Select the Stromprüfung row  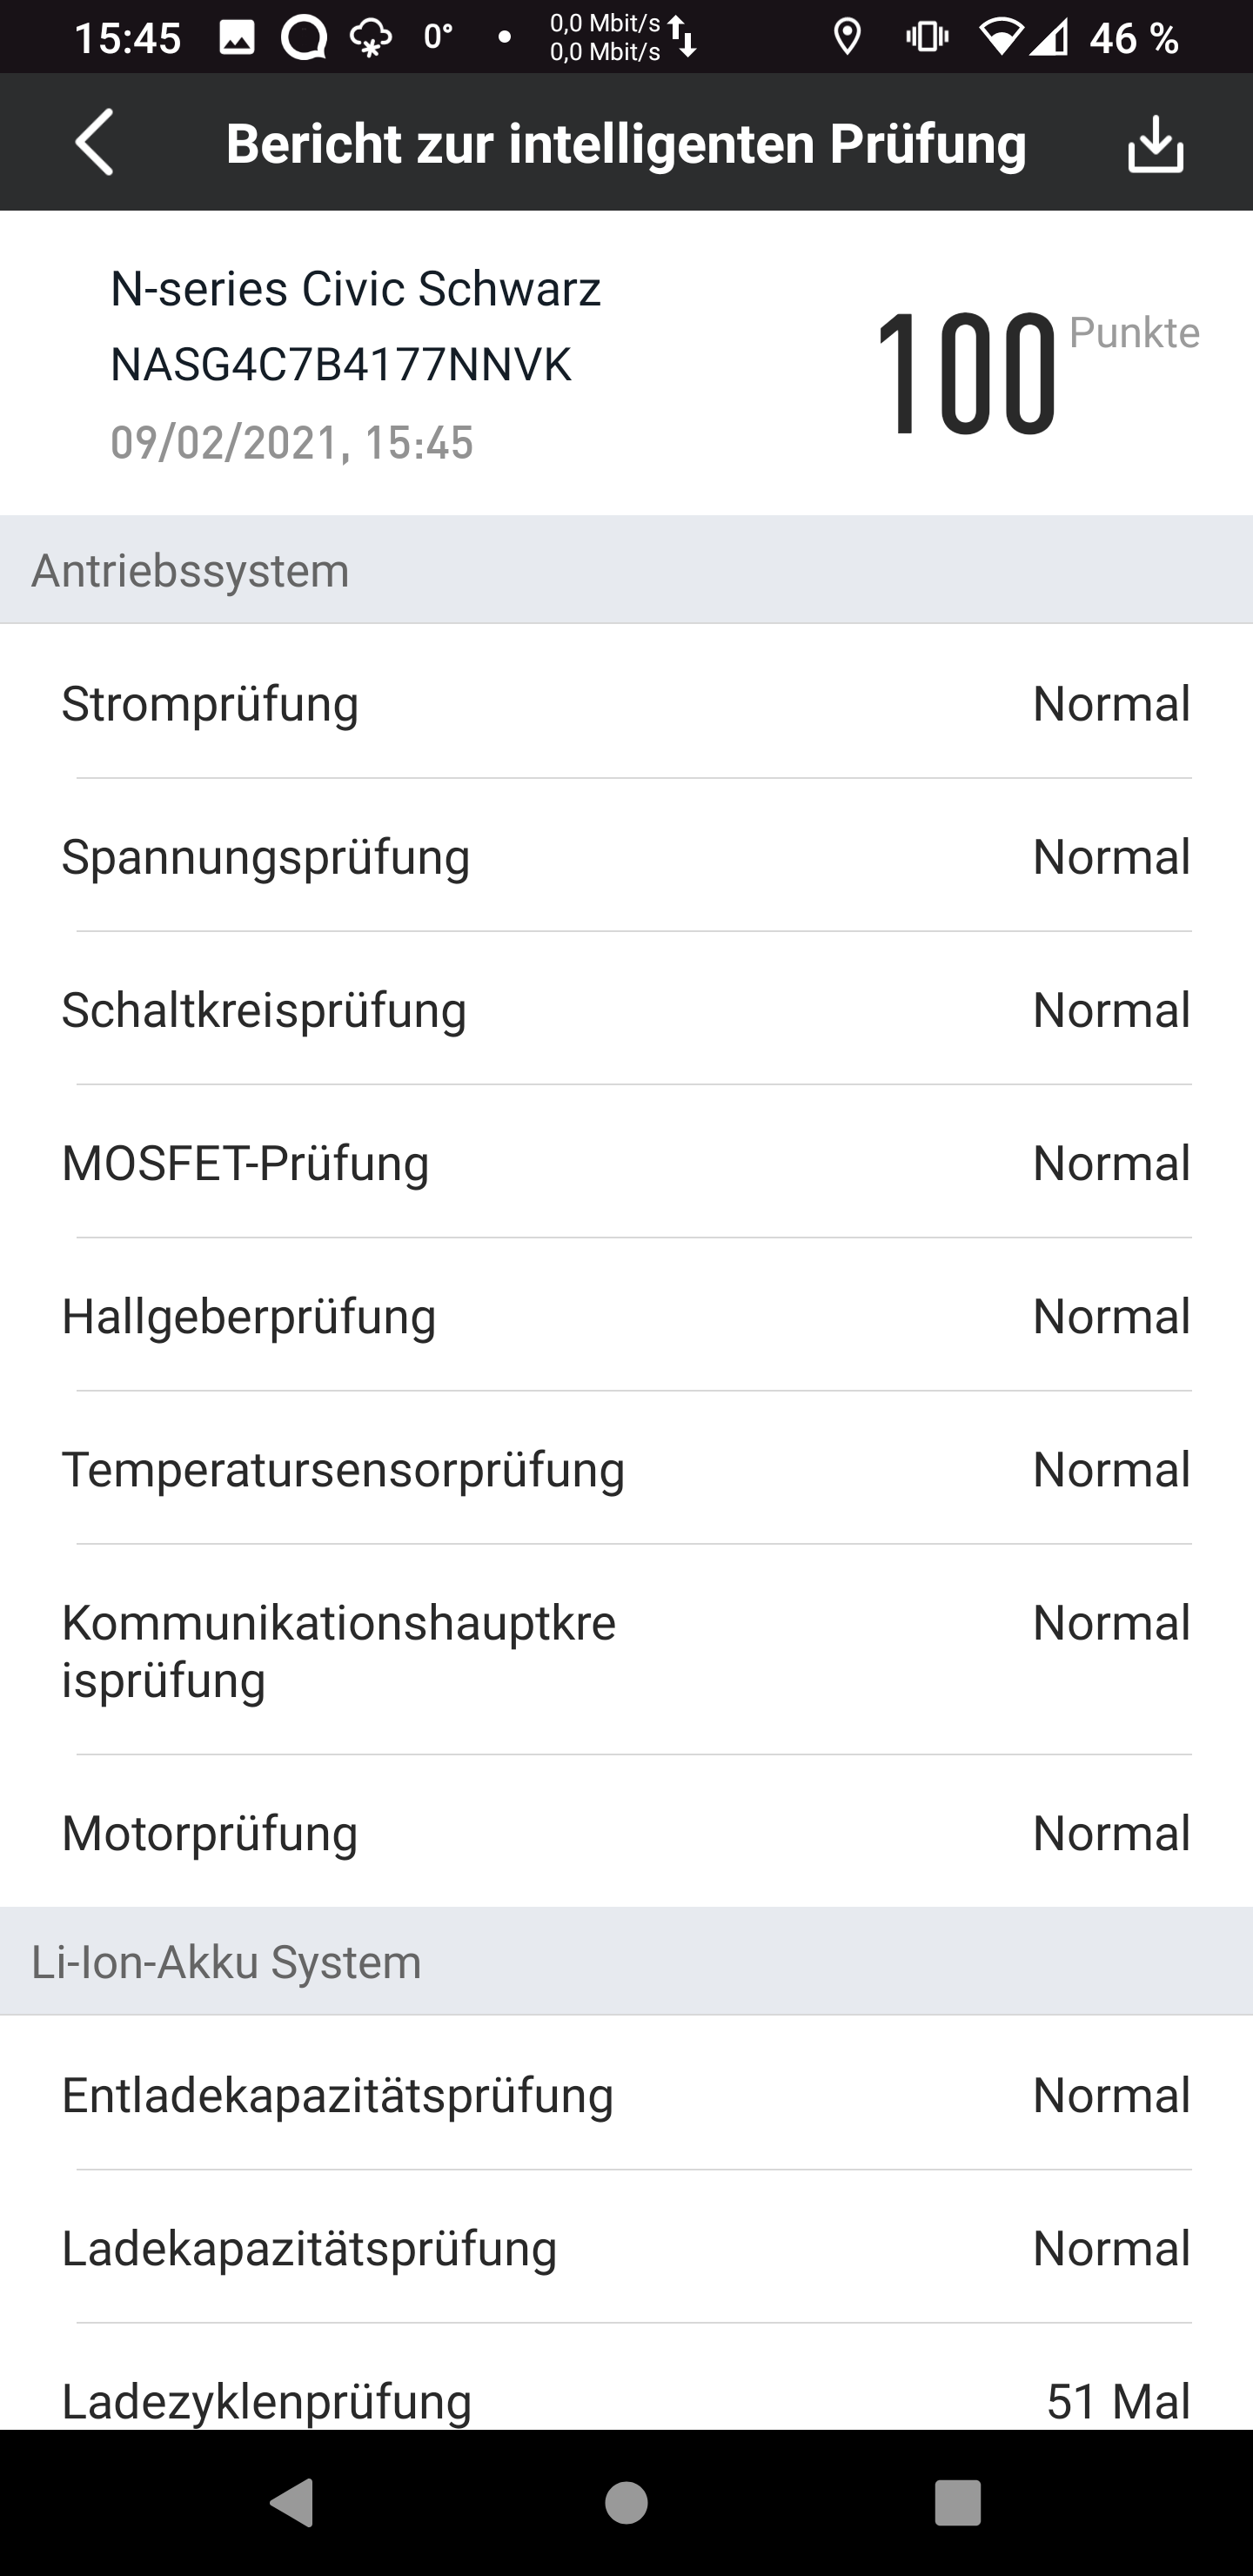point(626,703)
